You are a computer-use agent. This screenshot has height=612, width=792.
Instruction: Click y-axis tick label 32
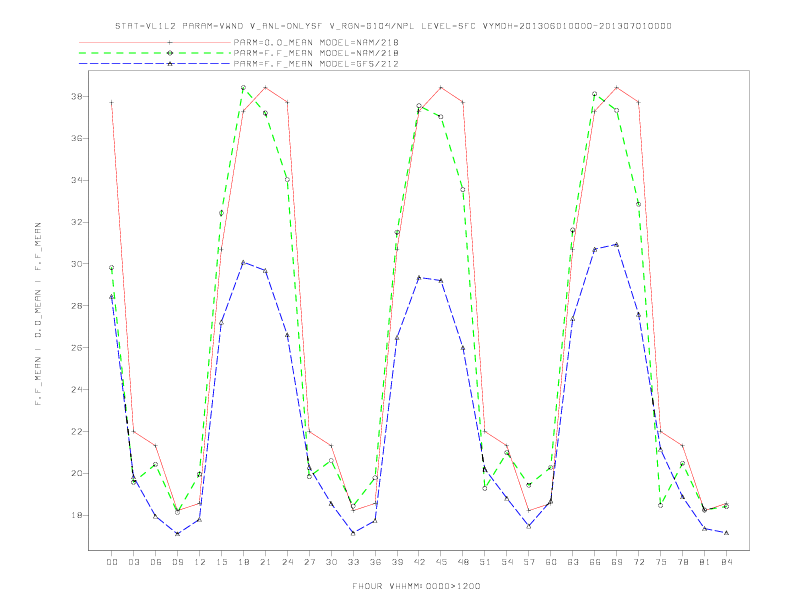pos(77,222)
